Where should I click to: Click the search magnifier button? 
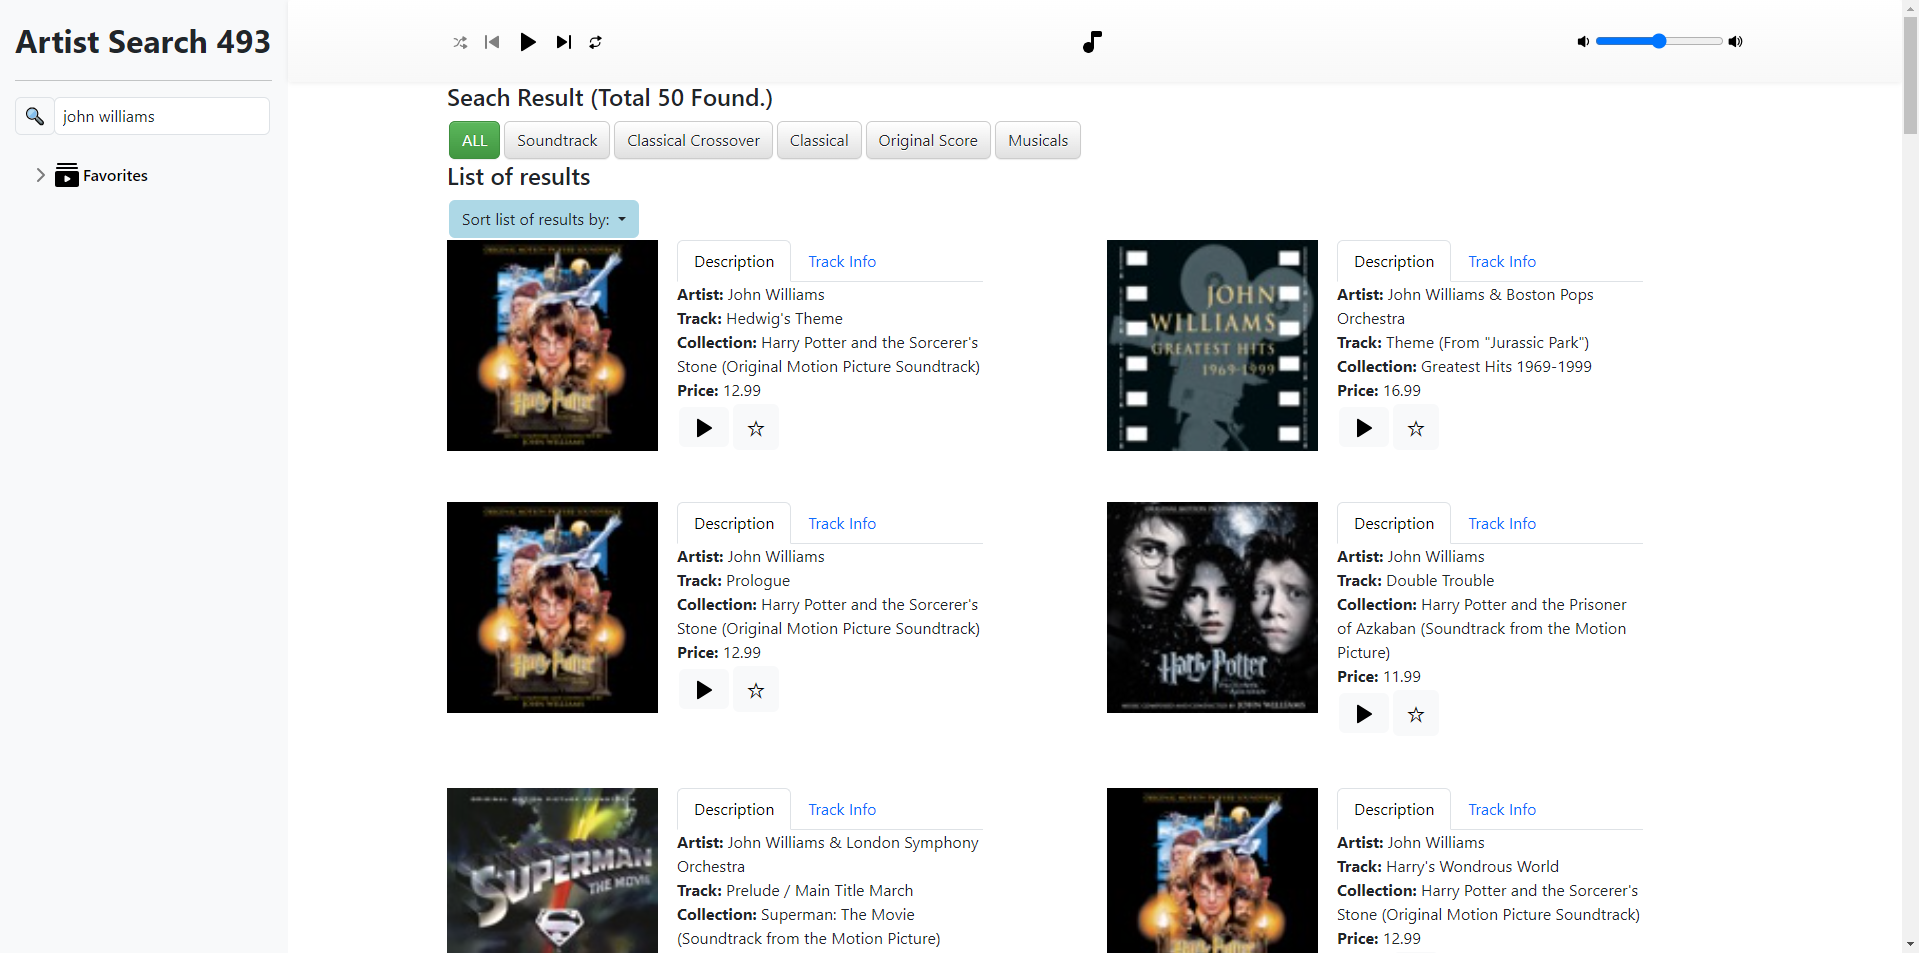pos(34,116)
